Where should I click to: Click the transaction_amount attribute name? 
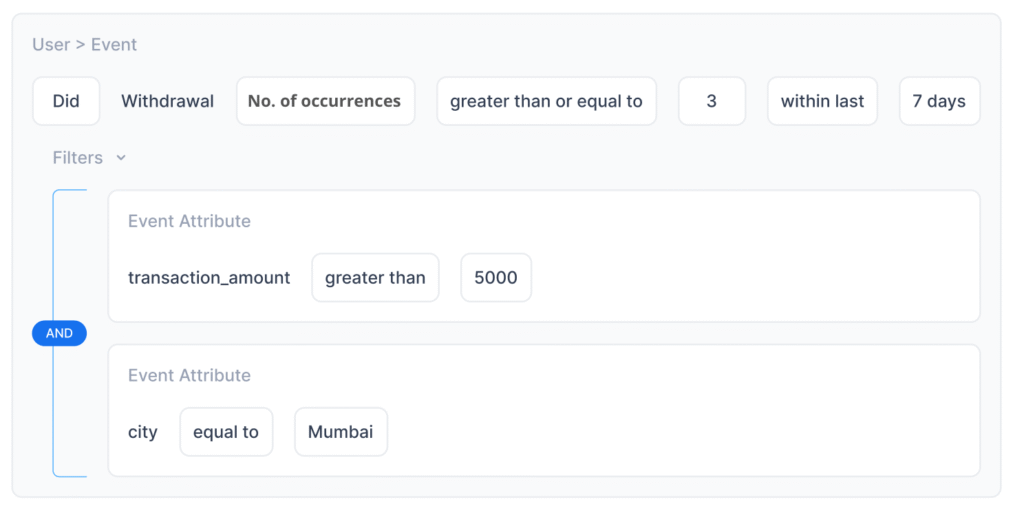209,278
